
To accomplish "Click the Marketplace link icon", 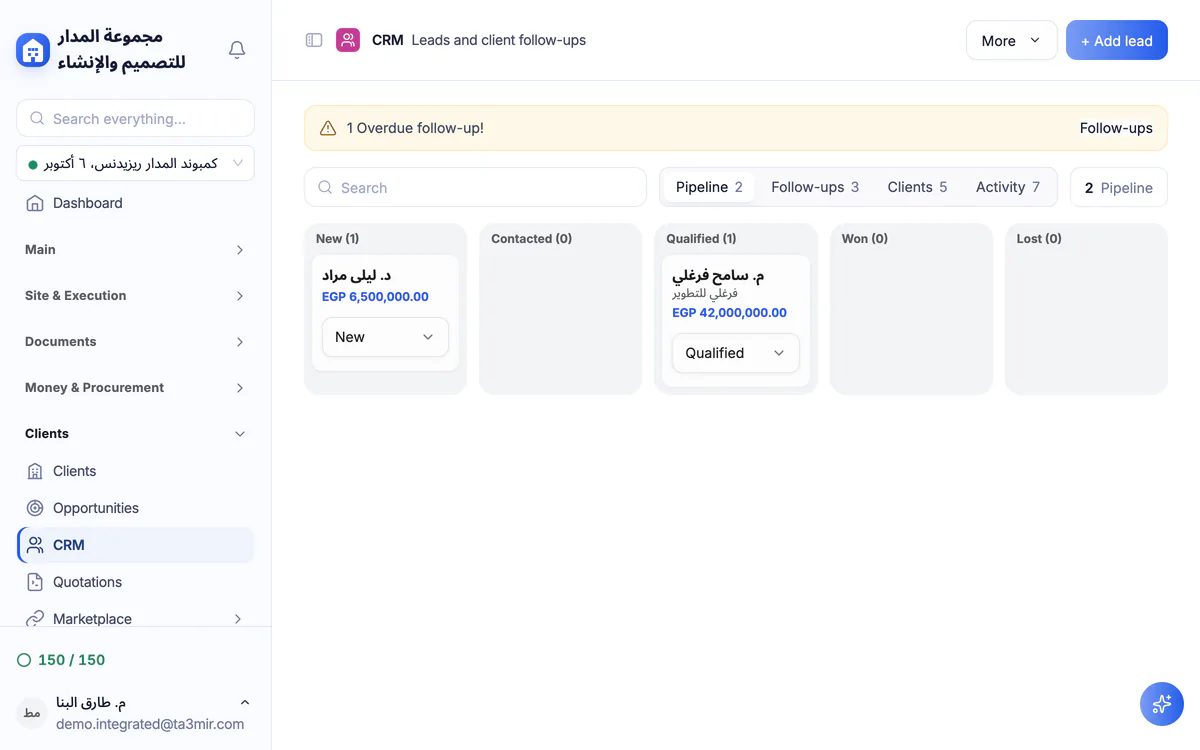I will (35, 619).
